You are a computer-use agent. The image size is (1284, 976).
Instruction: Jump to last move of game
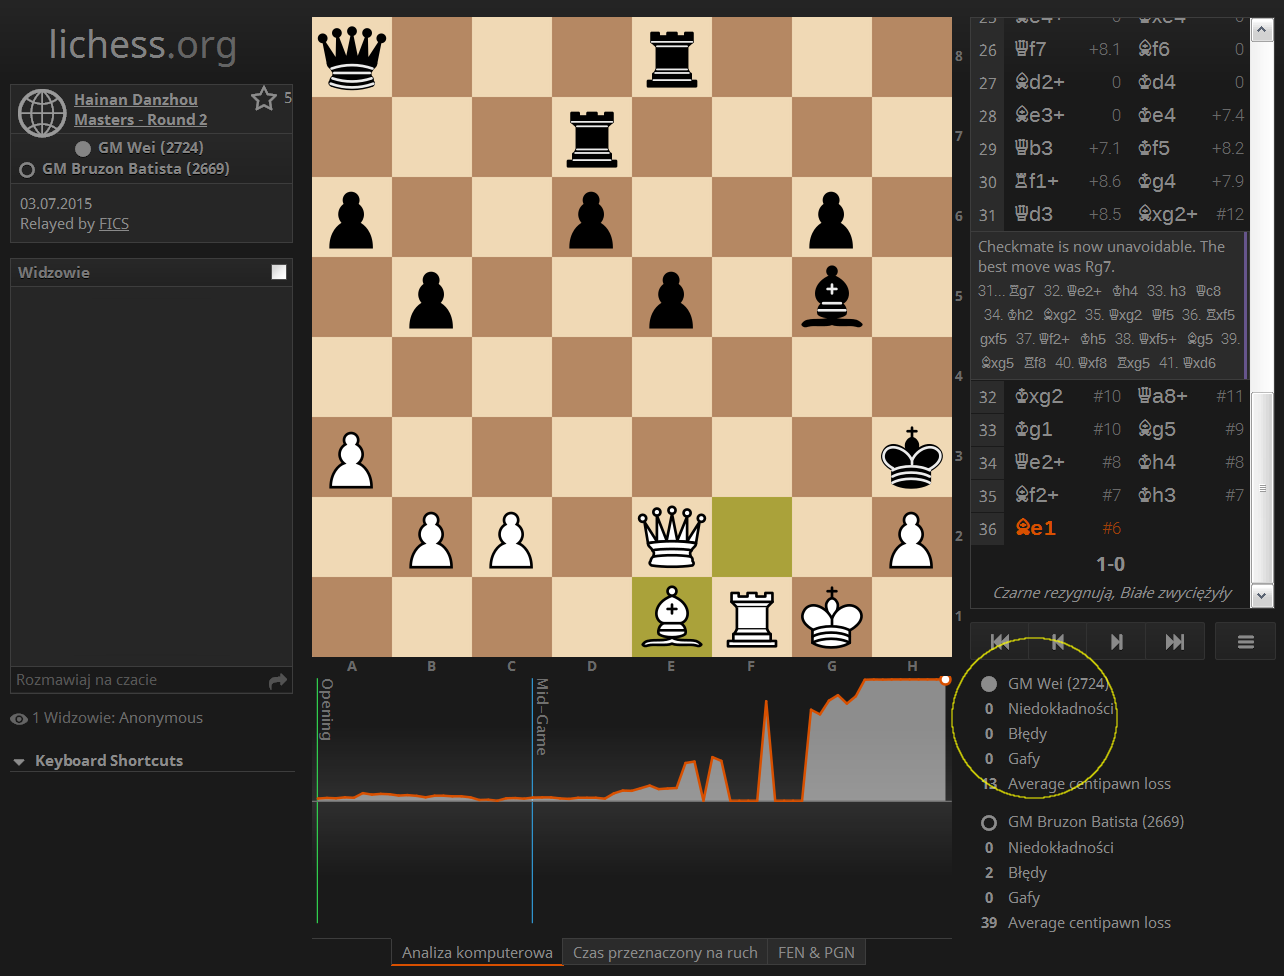coord(1175,642)
